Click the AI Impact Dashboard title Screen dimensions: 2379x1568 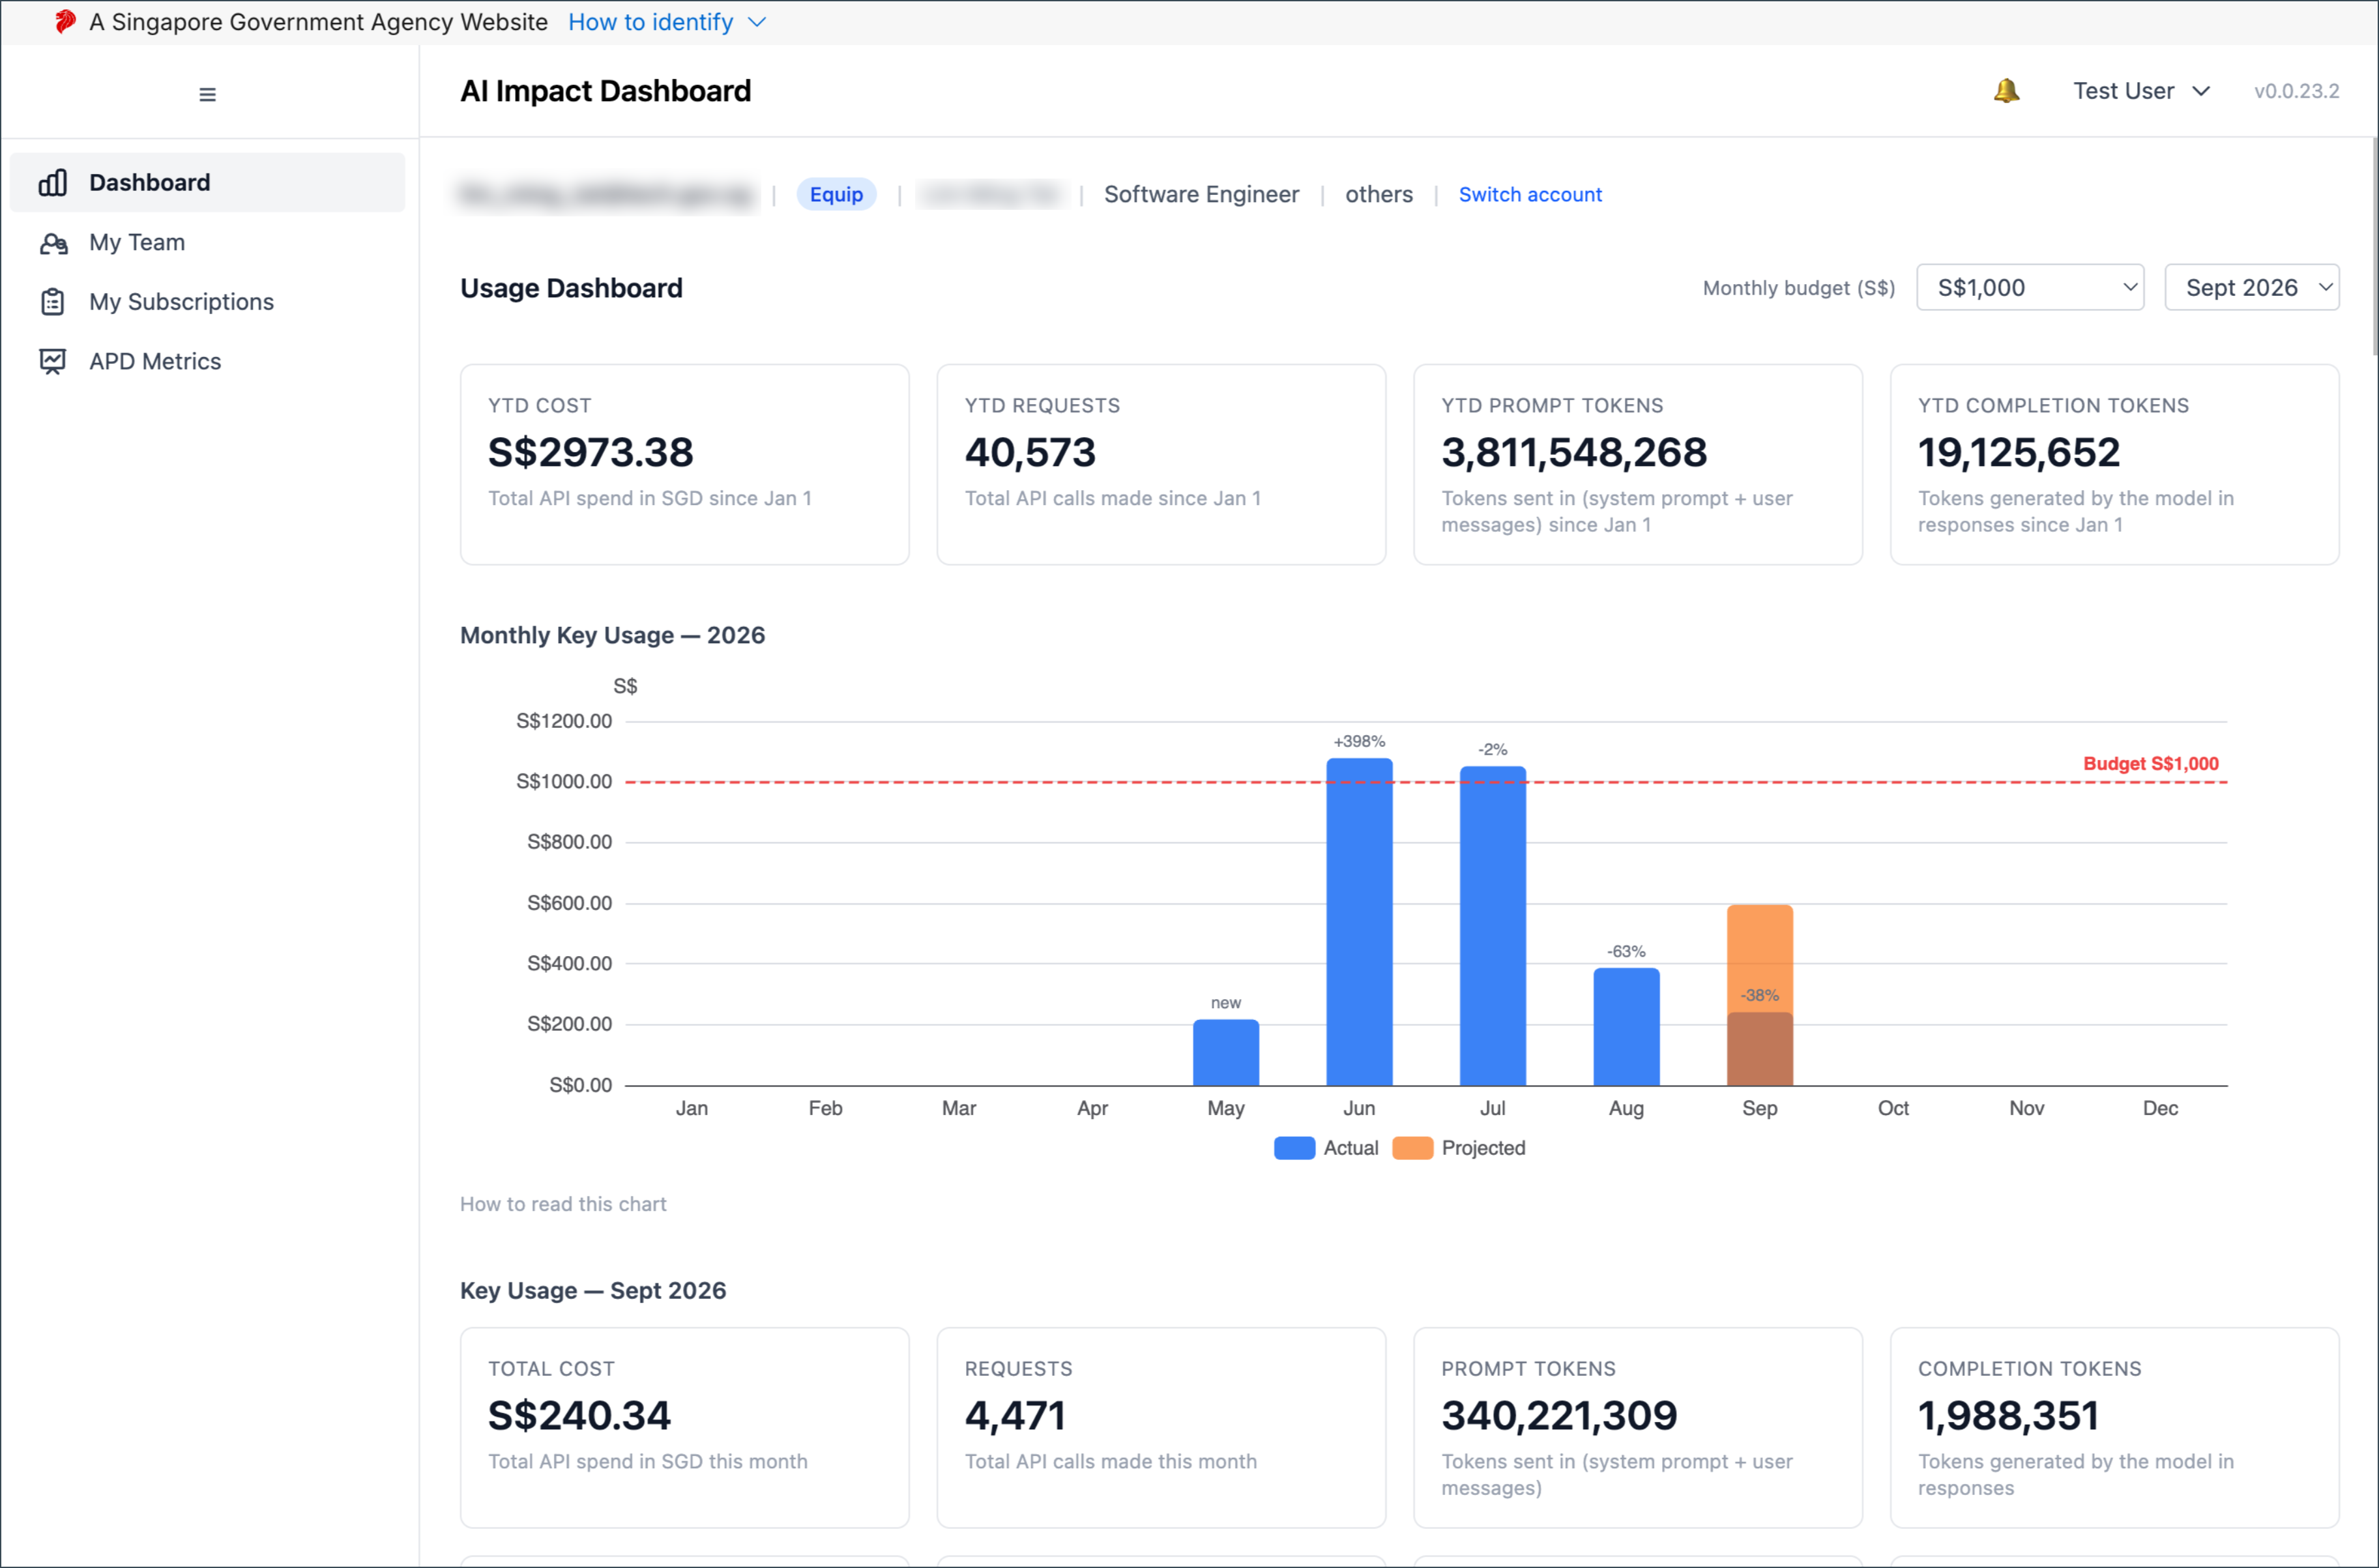[605, 91]
